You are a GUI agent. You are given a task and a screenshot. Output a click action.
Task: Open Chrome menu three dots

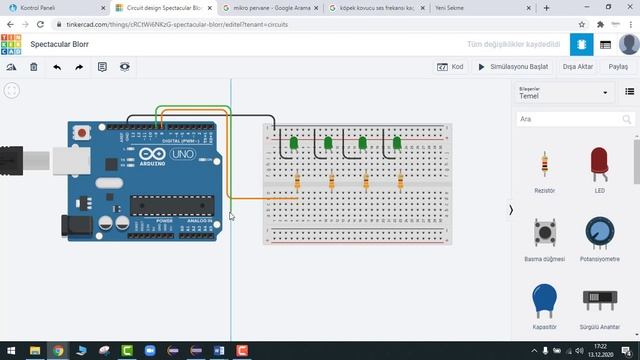coord(631,24)
